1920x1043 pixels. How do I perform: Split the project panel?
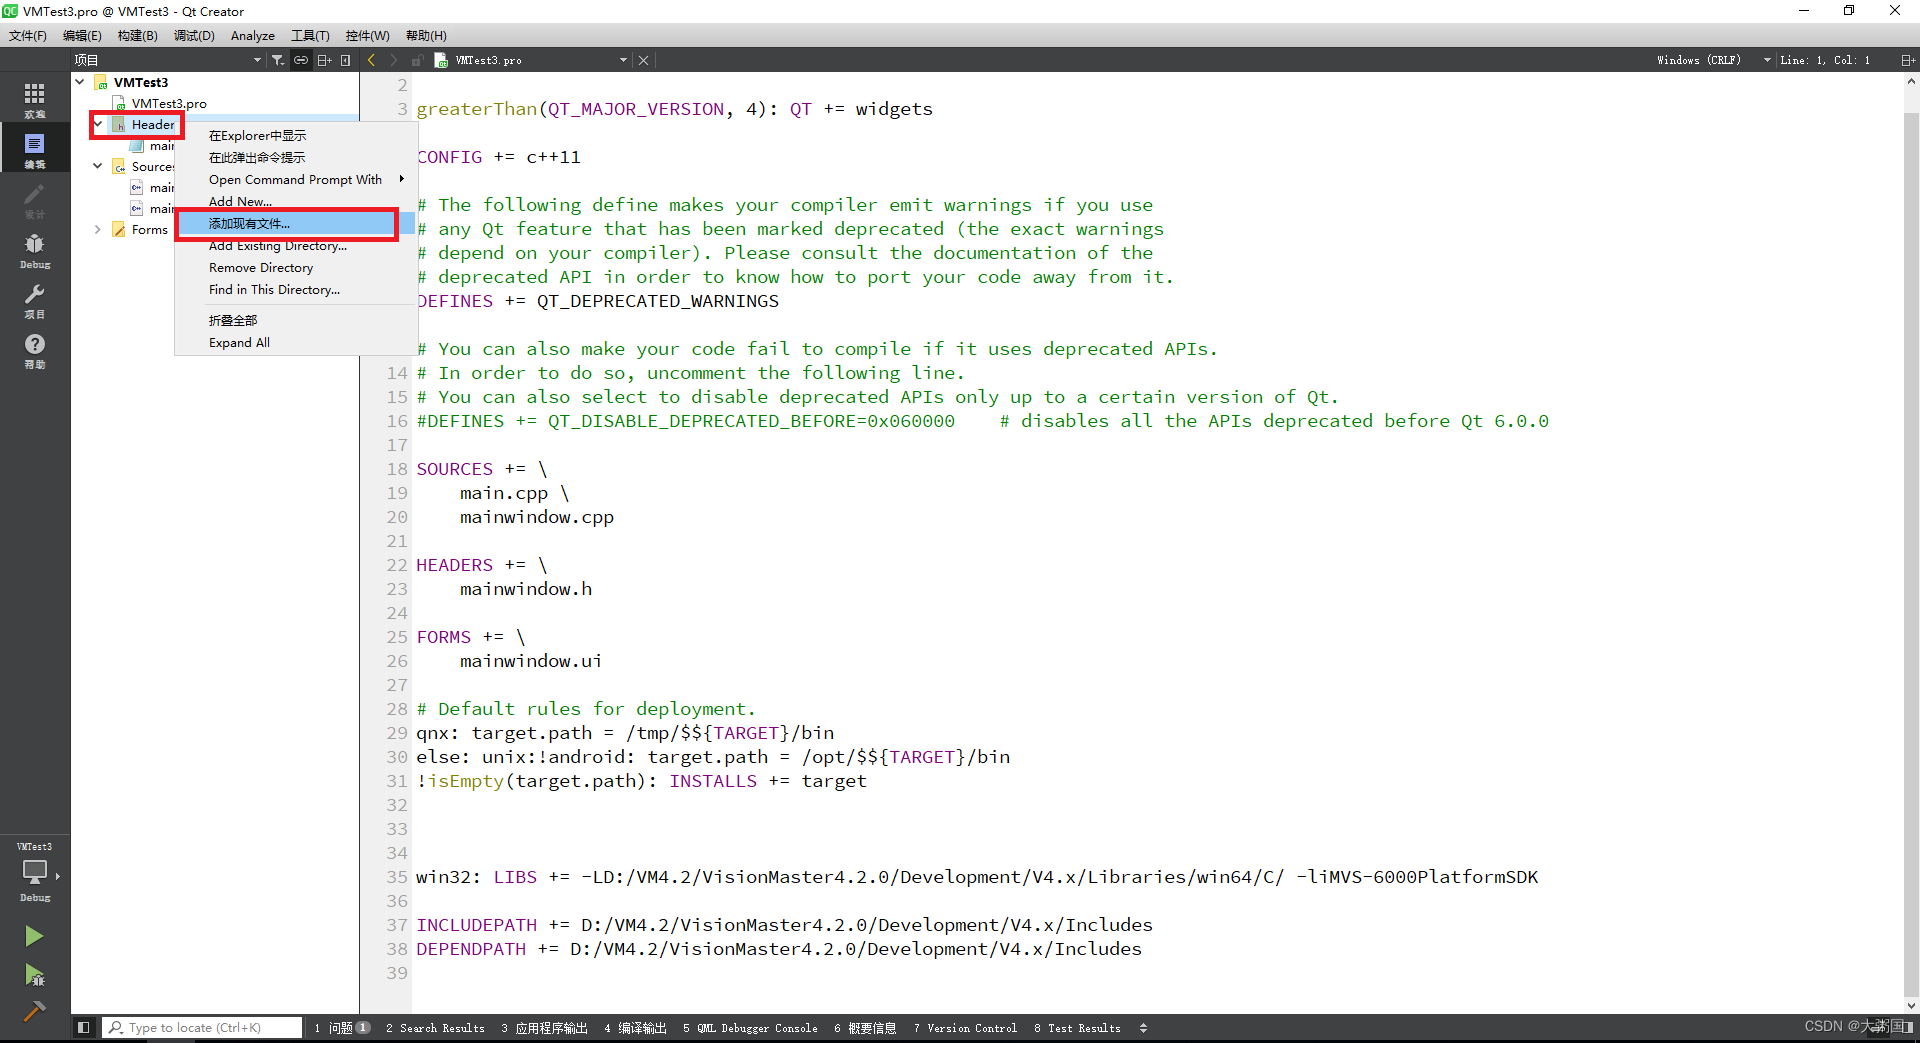point(324,60)
